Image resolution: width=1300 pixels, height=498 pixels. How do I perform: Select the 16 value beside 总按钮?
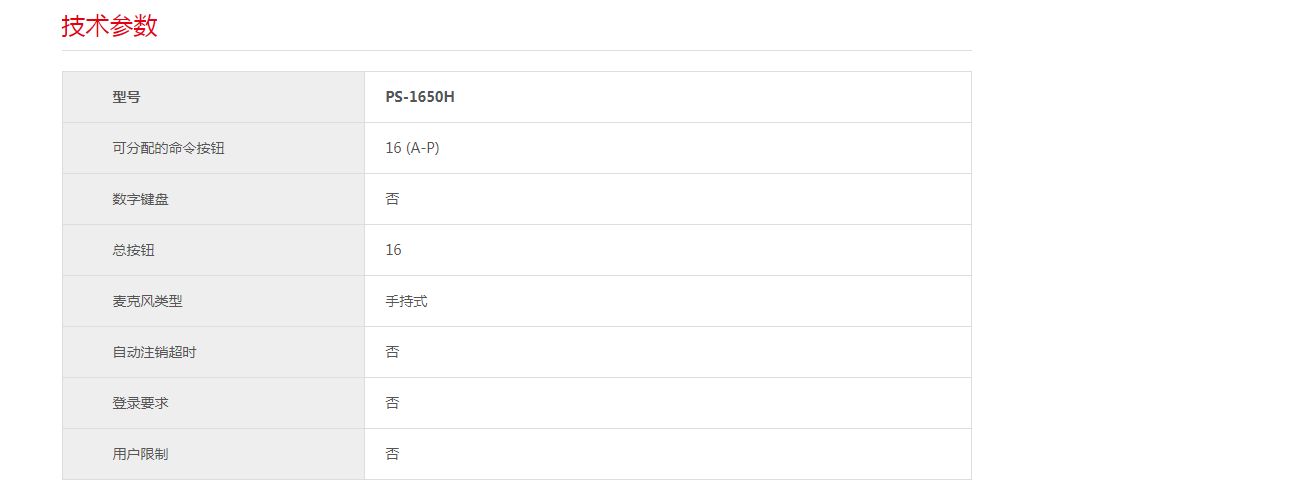[x=393, y=250]
